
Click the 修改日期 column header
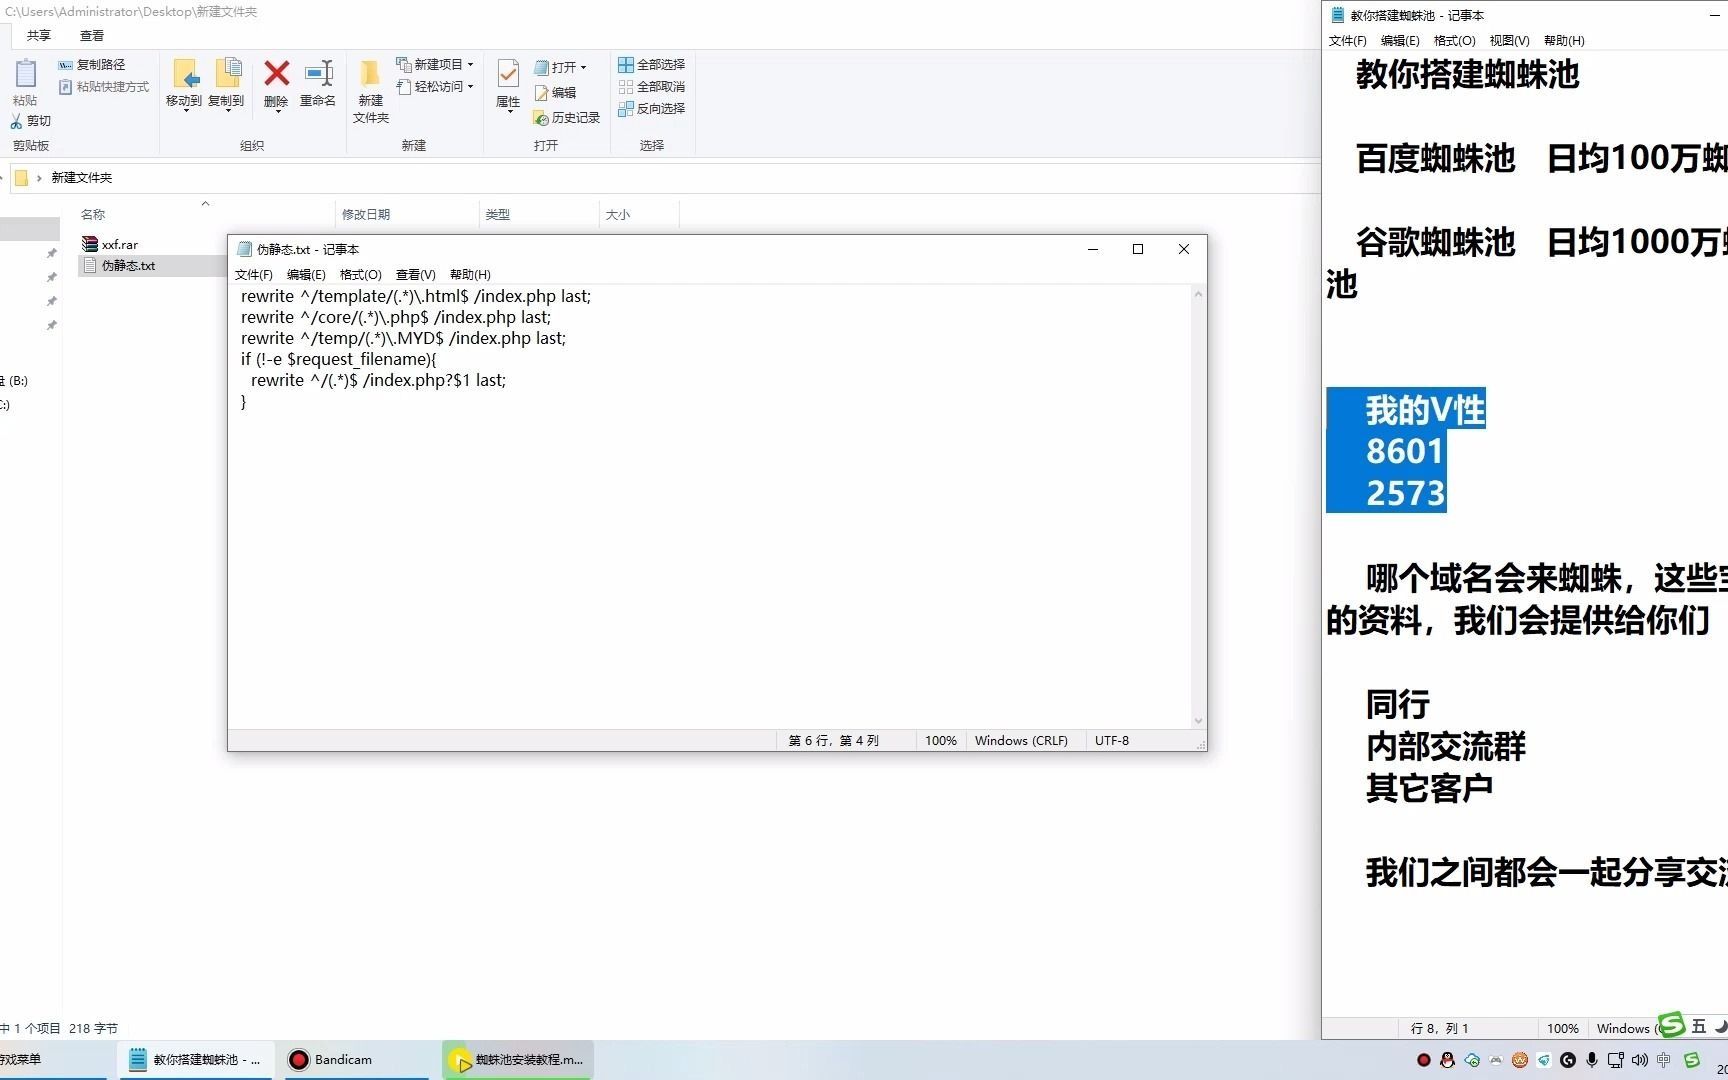point(366,215)
